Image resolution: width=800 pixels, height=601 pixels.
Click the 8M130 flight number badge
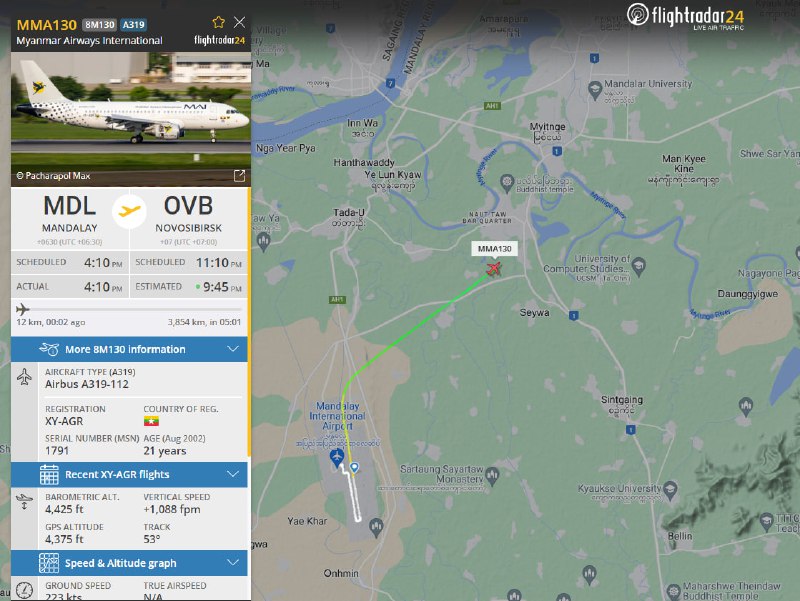tap(100, 24)
